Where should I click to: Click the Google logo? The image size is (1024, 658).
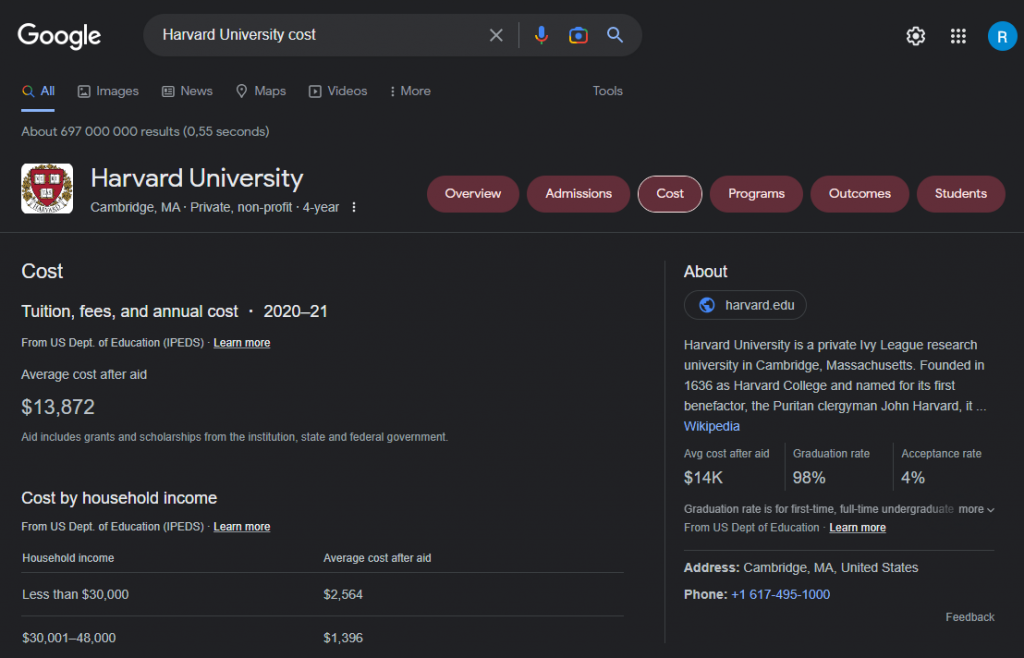(59, 35)
